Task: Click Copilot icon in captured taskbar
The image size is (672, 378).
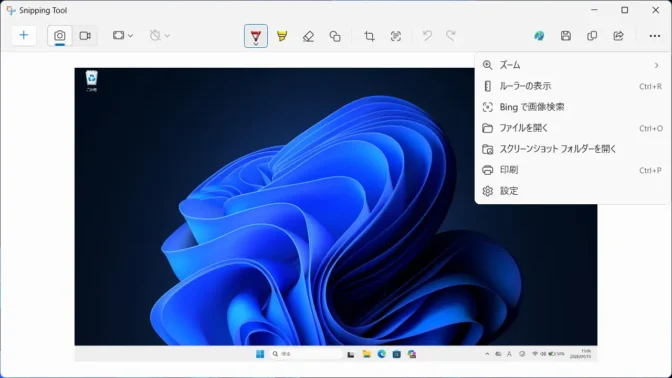Action: coord(412,354)
